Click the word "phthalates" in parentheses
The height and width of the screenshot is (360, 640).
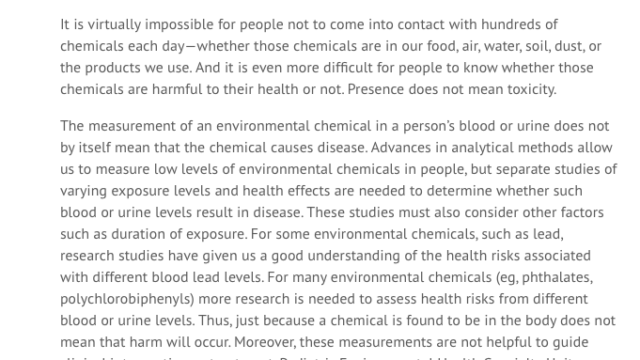point(557,278)
